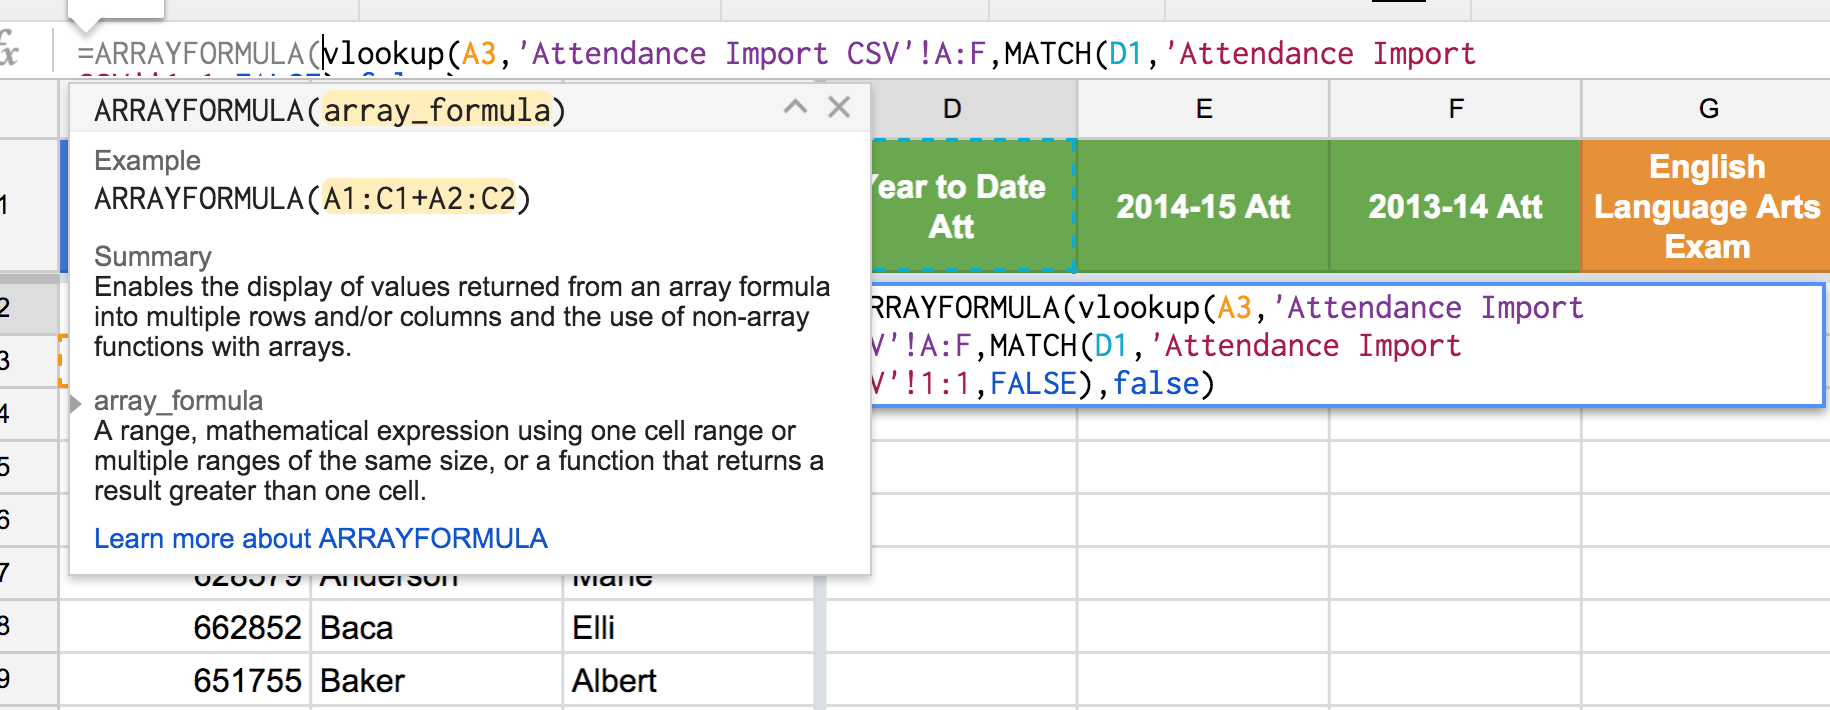This screenshot has height=710, width=1830.
Task: Click the array_formula parameter in tooltip header
Action: coord(437,110)
